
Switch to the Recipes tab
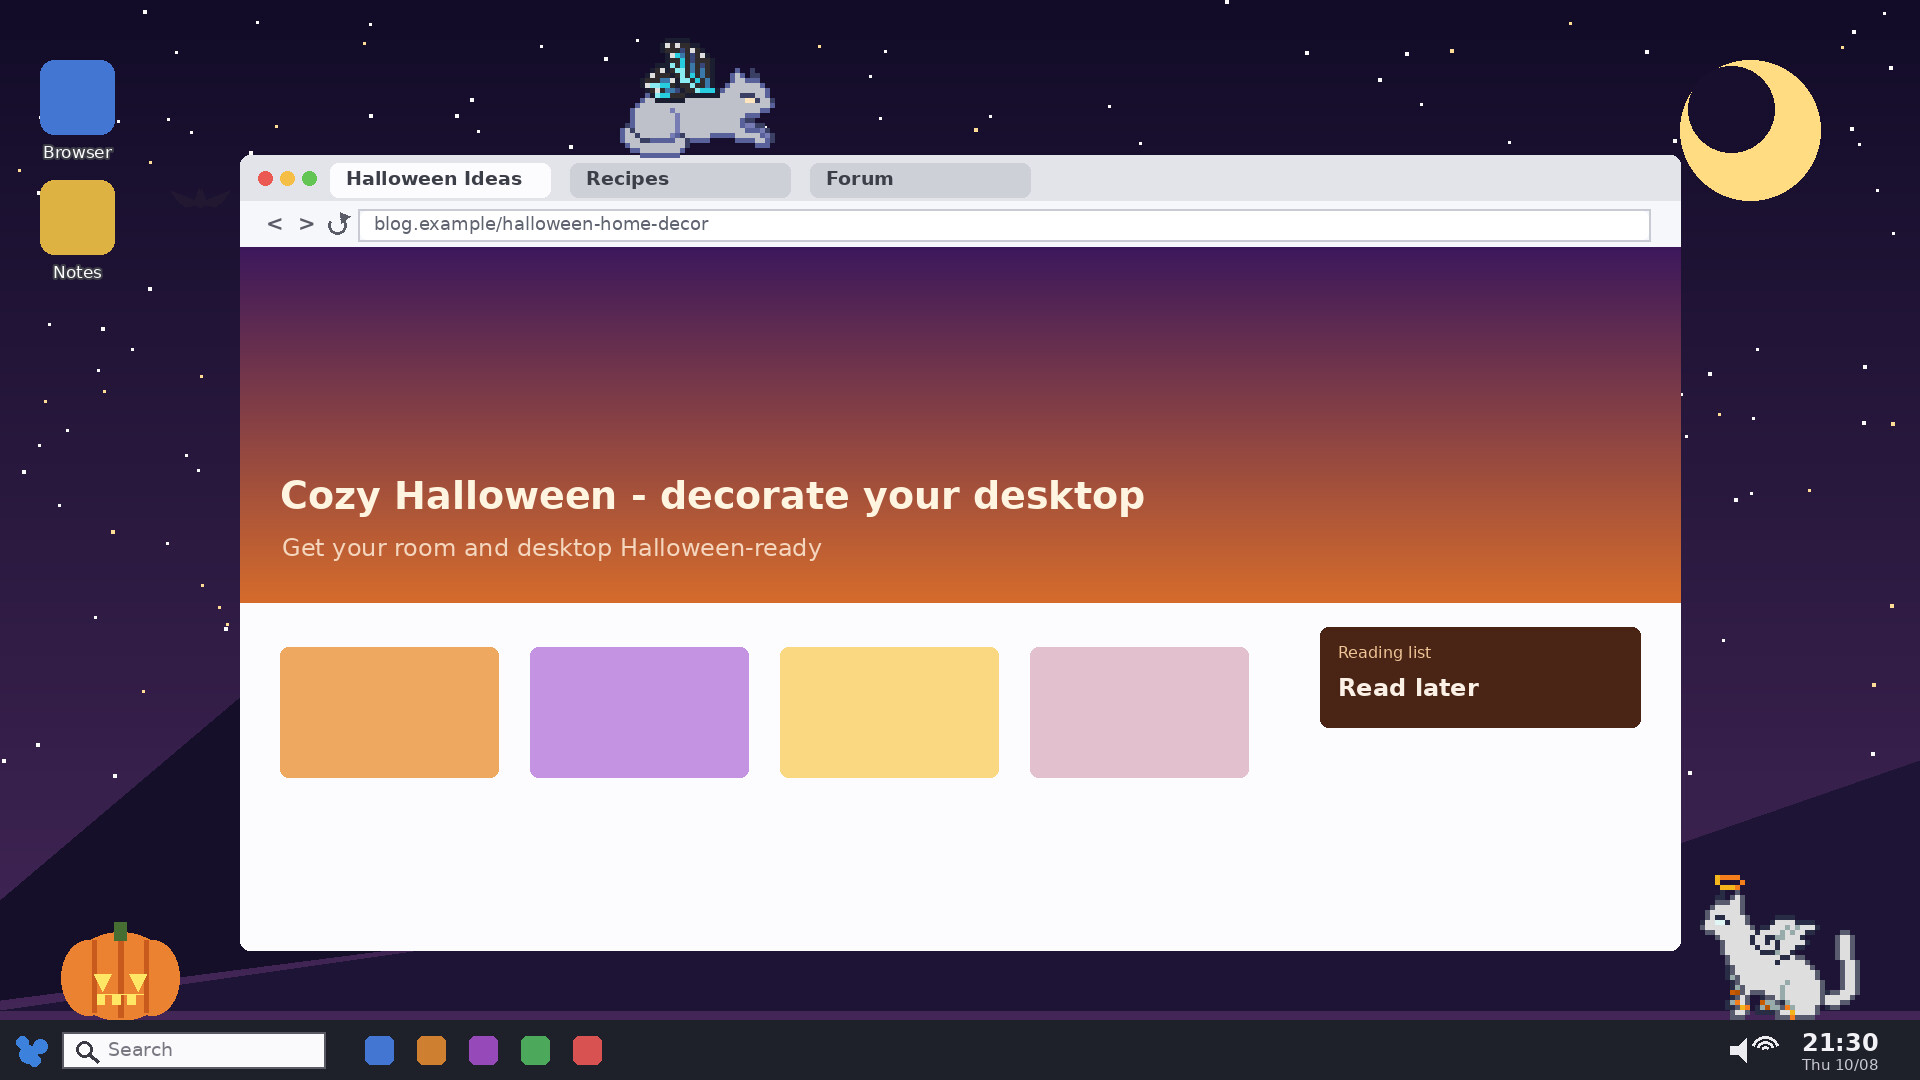680,180
